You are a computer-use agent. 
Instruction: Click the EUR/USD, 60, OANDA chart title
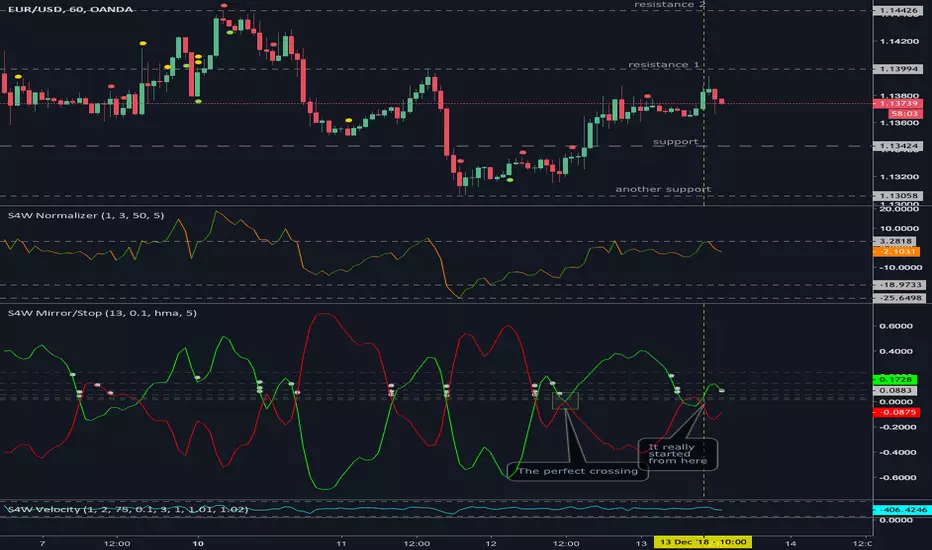tap(70, 9)
